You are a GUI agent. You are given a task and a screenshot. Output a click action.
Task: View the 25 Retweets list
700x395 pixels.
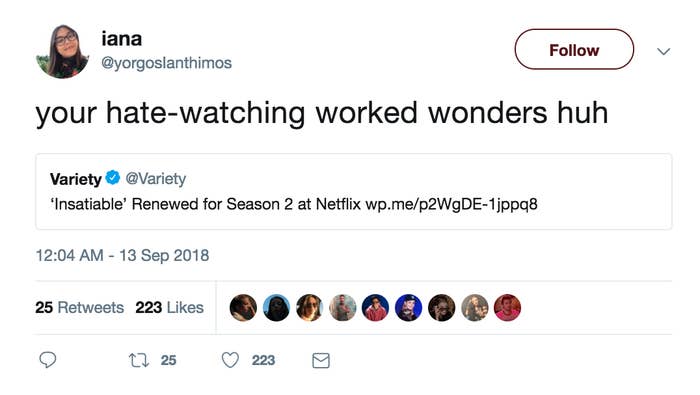pos(79,308)
